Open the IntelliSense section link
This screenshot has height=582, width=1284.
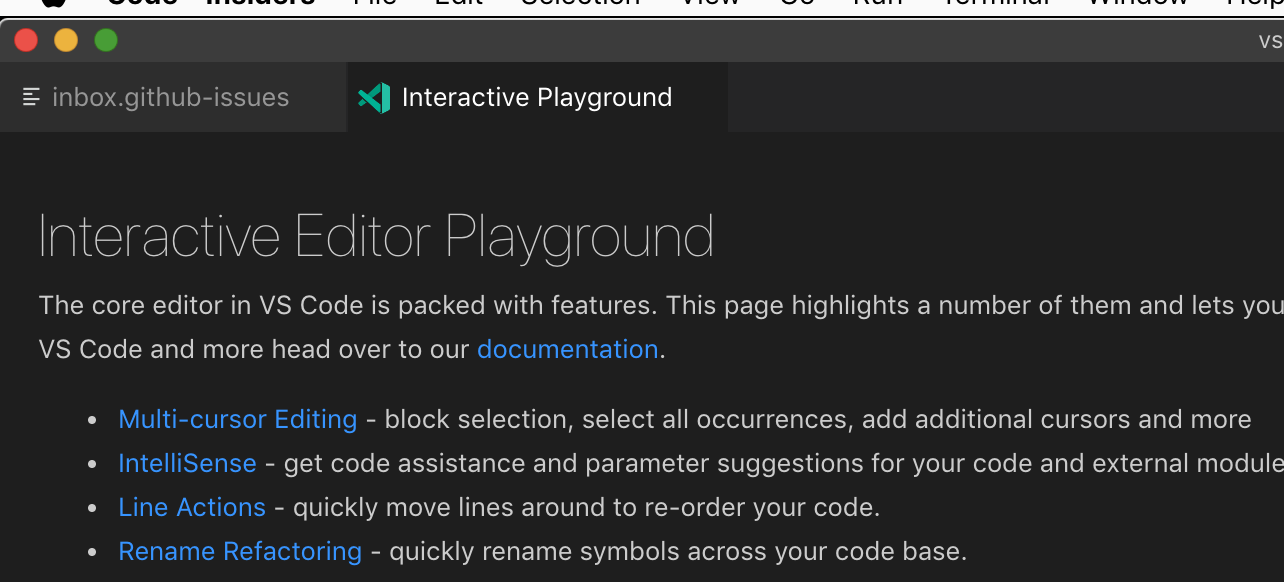tap(187, 463)
